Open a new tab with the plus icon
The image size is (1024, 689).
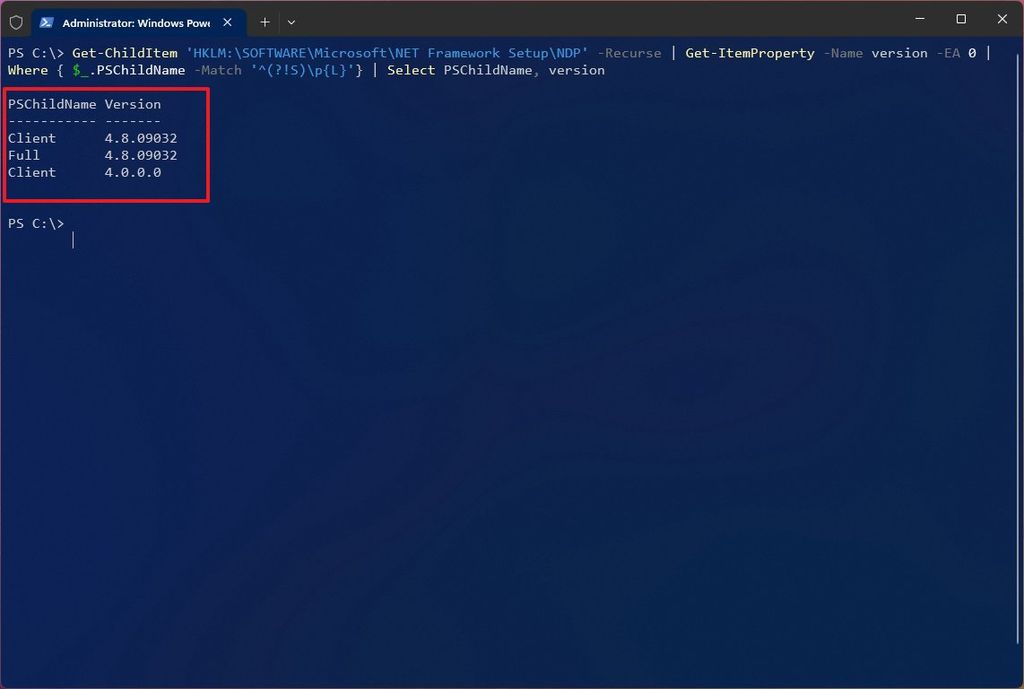[x=264, y=21]
